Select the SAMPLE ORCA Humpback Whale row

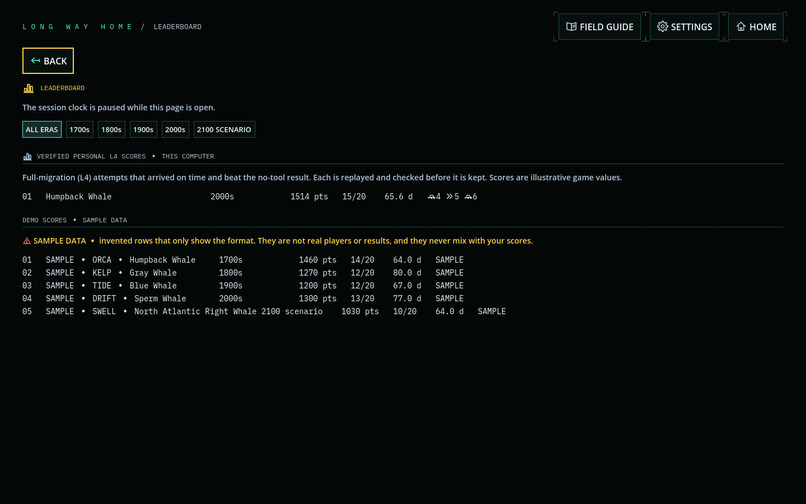pyautogui.click(x=243, y=260)
